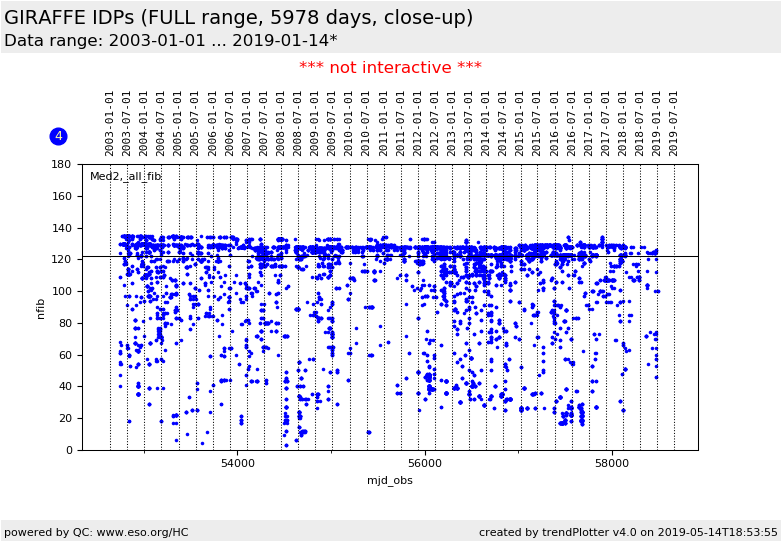Select the 2010-01-01 date label
The width and height of the screenshot is (782, 542).
[x=349, y=123]
